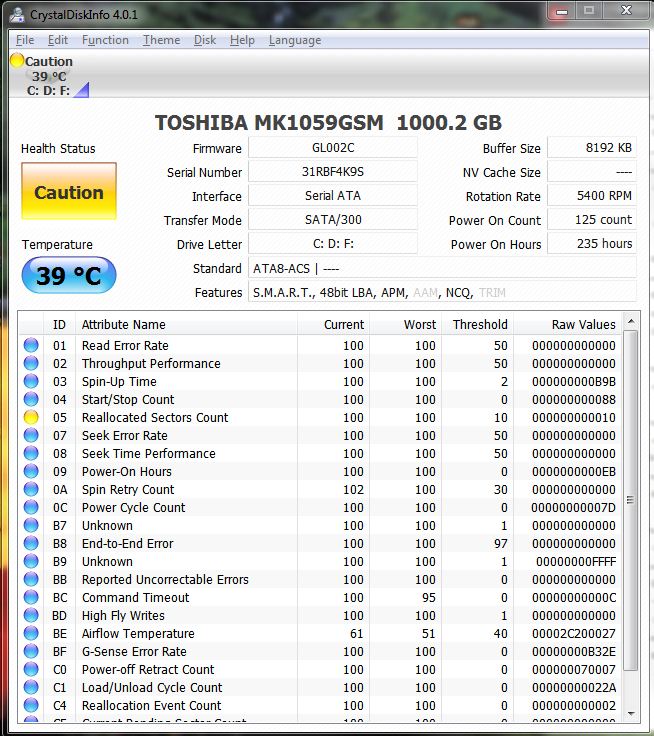This screenshot has height=736, width=654.
Task: Click blue status orb for Airflow Temperature
Action: [31, 633]
